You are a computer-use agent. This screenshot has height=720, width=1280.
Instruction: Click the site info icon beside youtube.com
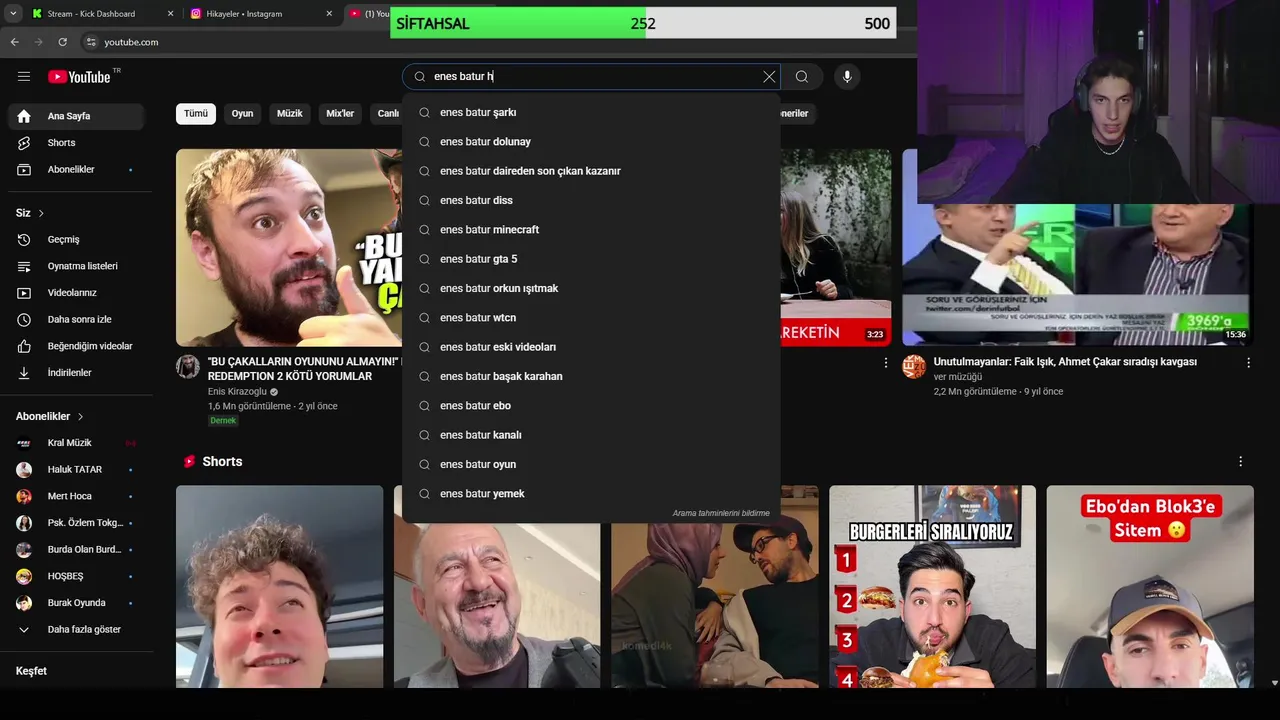pos(91,42)
